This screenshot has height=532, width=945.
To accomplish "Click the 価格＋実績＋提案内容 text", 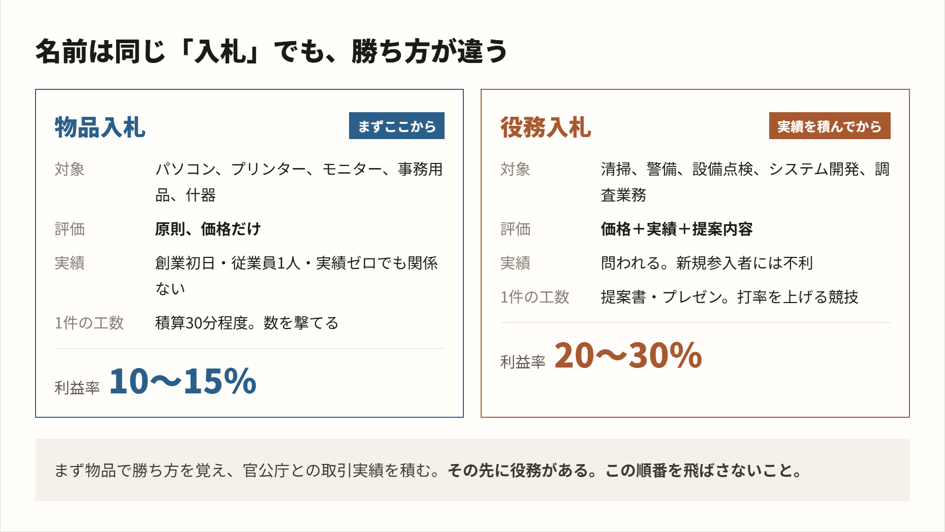I will [676, 229].
